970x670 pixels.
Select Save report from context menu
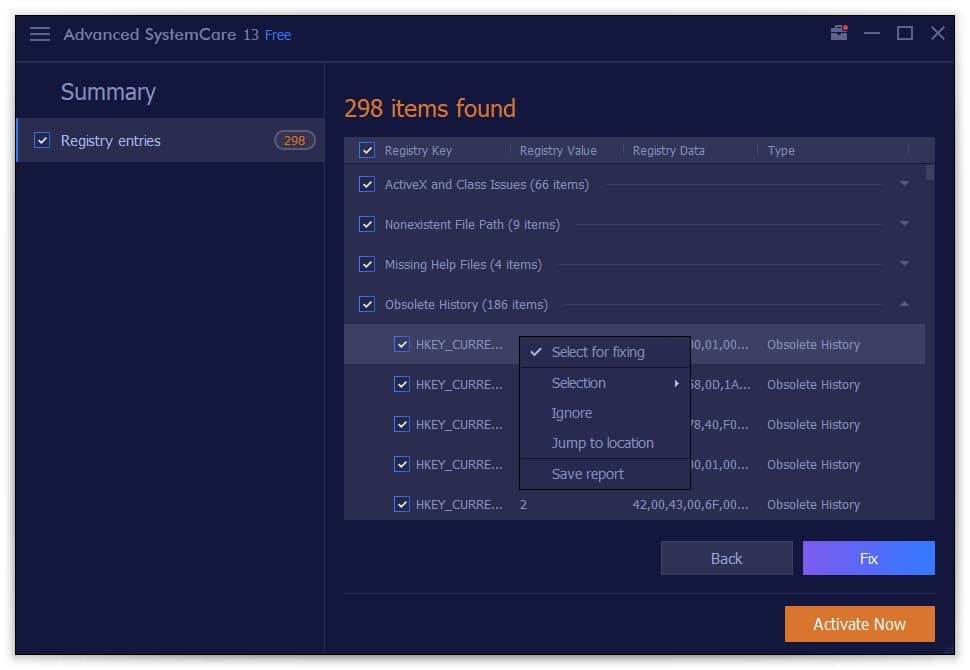(604, 474)
